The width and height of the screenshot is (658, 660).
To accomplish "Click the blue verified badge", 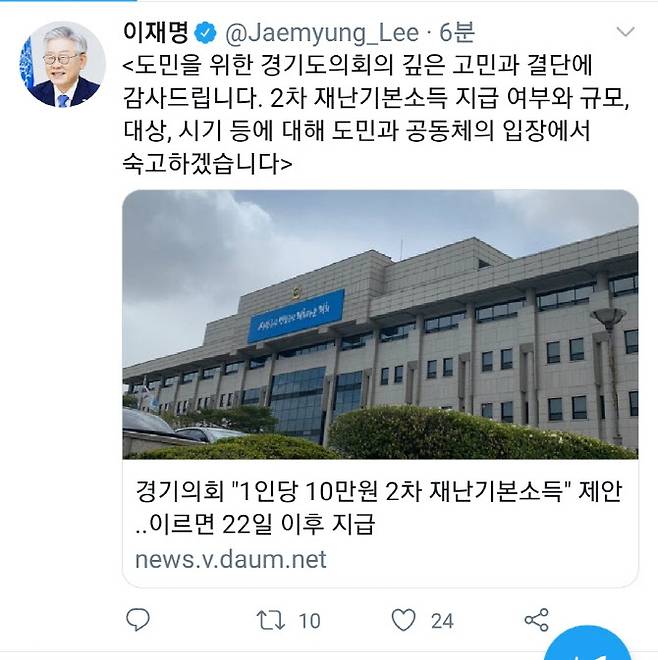I will (205, 33).
